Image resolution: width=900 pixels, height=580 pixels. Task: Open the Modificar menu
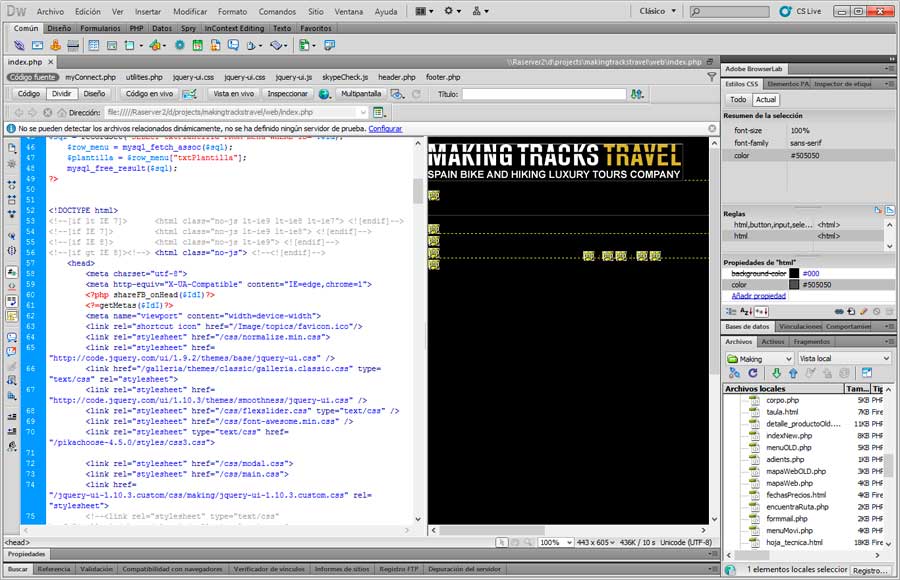coord(190,11)
